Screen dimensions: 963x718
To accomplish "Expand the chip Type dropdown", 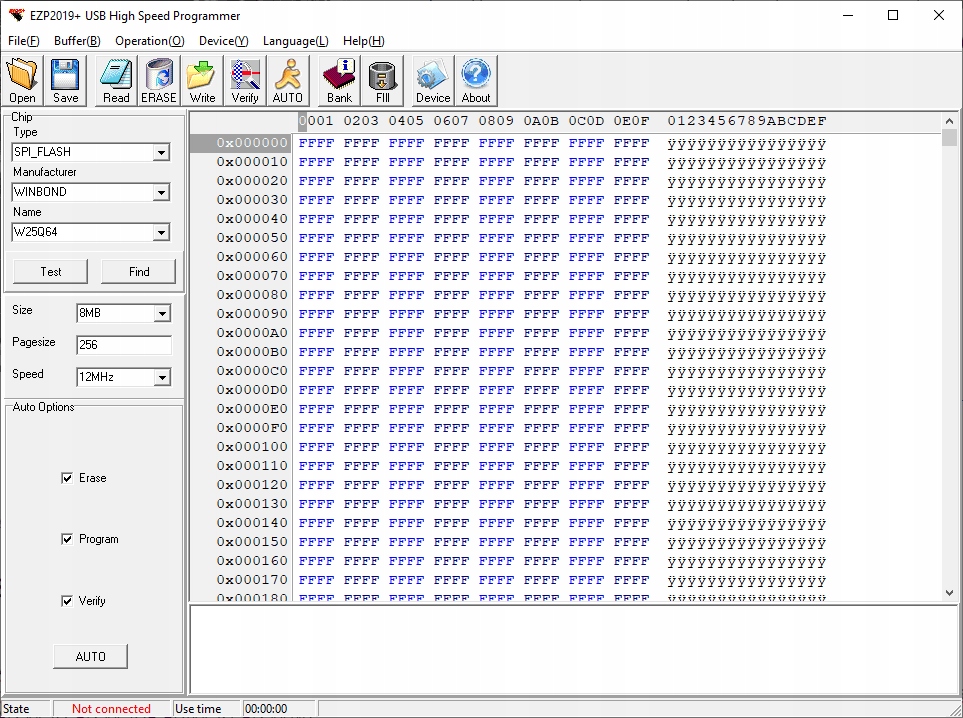I will coord(161,153).
